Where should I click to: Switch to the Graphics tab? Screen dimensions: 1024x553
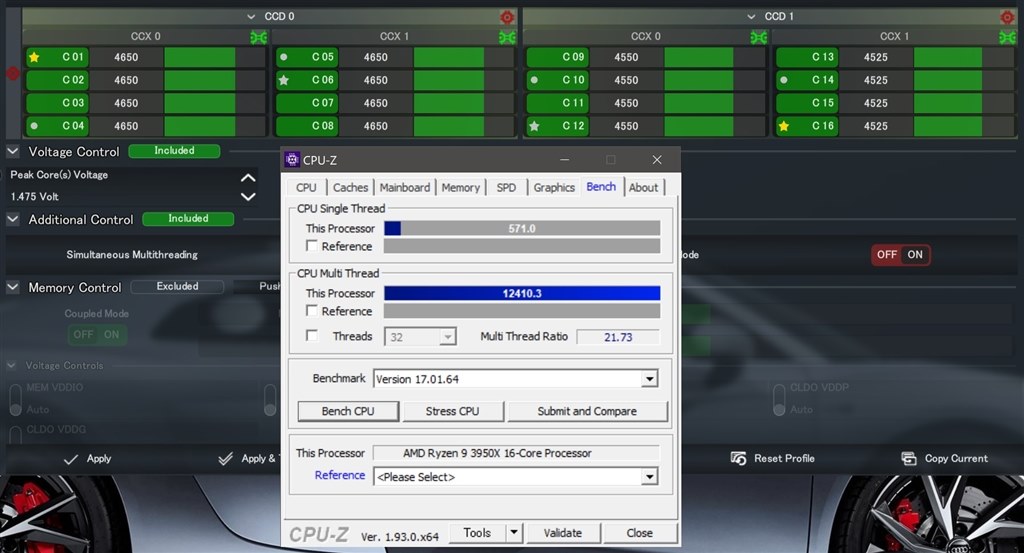coord(554,188)
